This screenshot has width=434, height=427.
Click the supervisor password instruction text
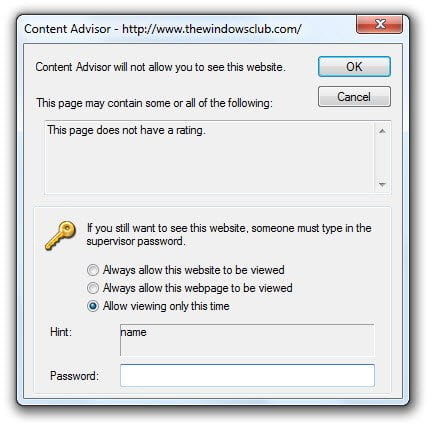[x=229, y=235]
